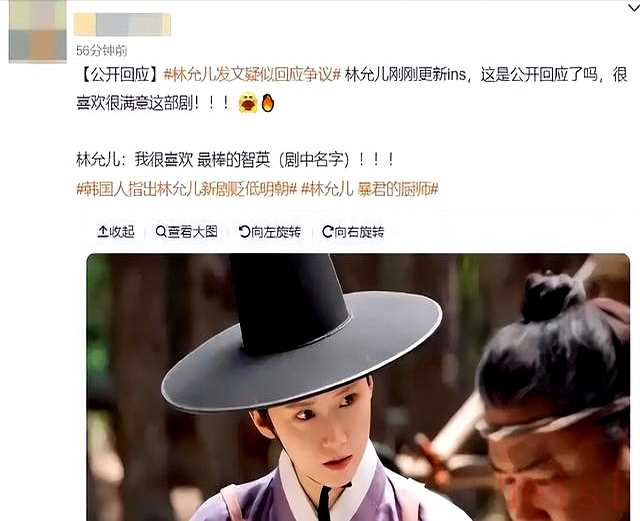Click the blurred user avatar

coord(38,31)
